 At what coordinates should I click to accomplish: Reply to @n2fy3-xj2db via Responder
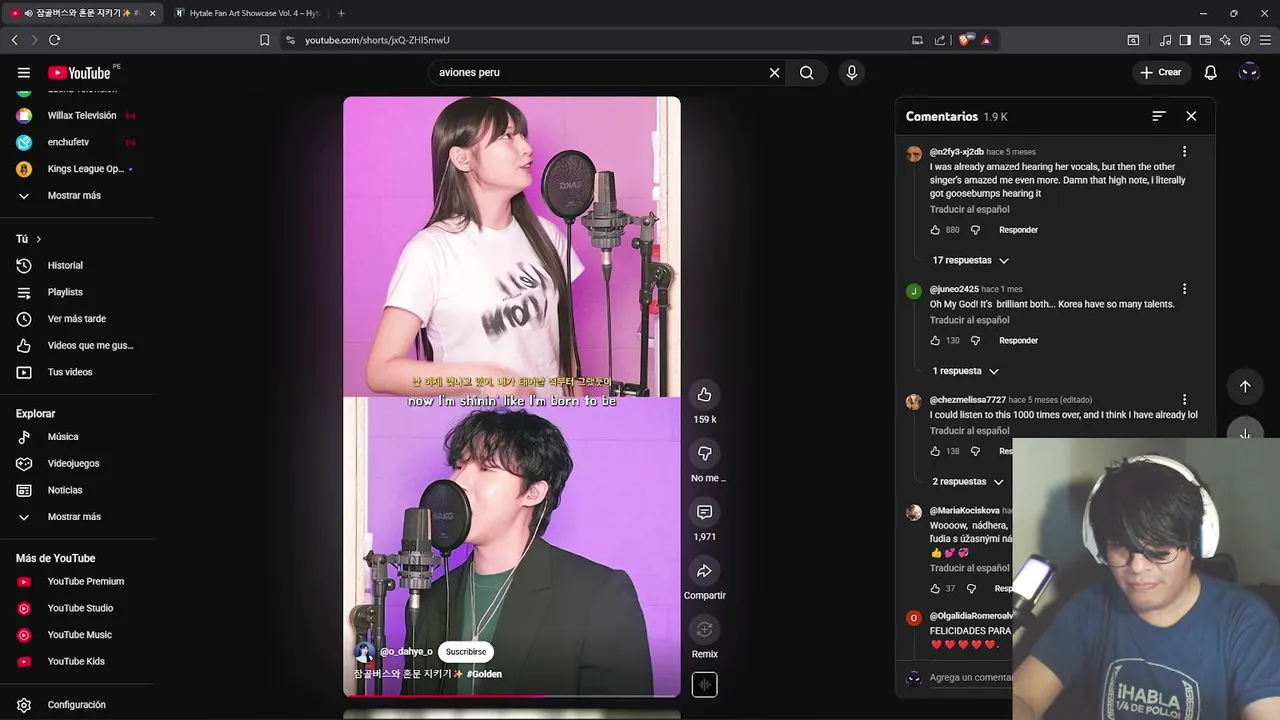pyautogui.click(x=1018, y=230)
